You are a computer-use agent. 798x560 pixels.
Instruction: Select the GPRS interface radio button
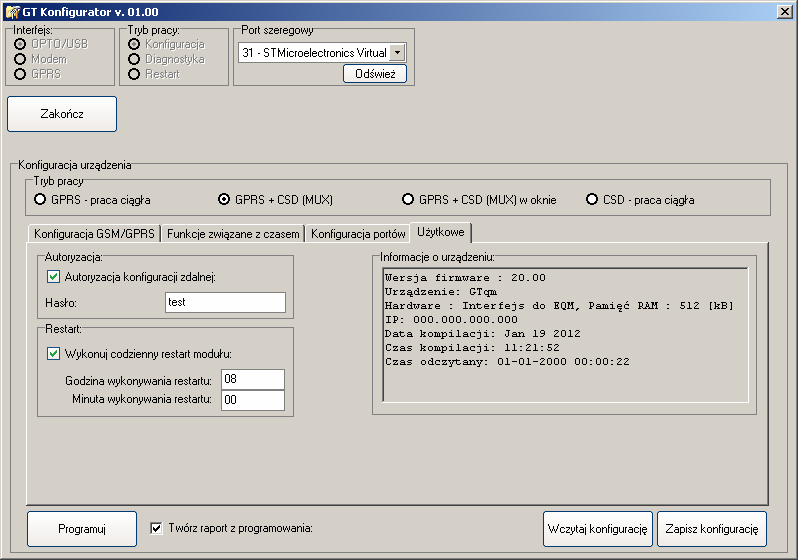point(20,74)
